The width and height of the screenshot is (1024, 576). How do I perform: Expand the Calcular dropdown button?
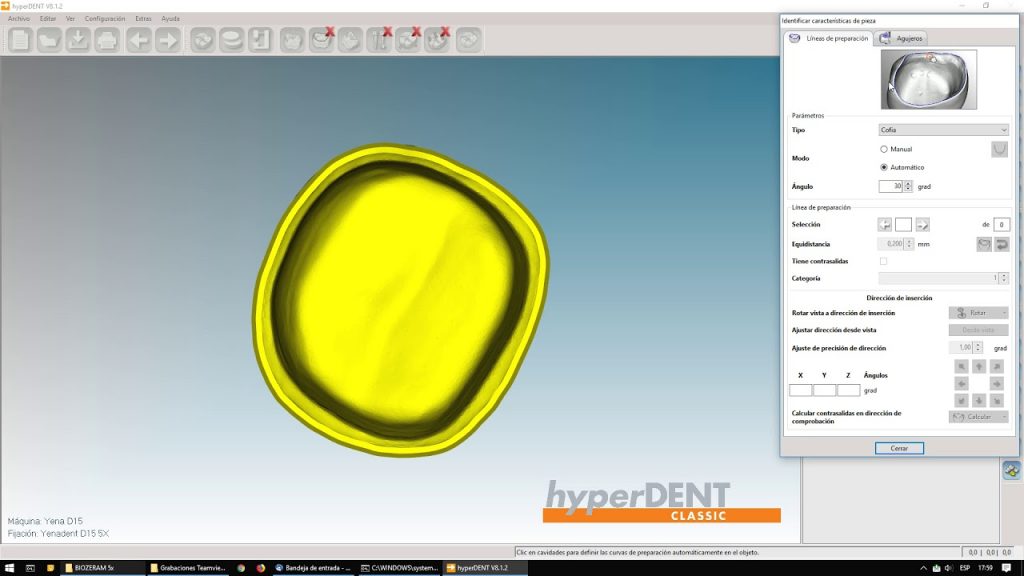(x=978, y=416)
